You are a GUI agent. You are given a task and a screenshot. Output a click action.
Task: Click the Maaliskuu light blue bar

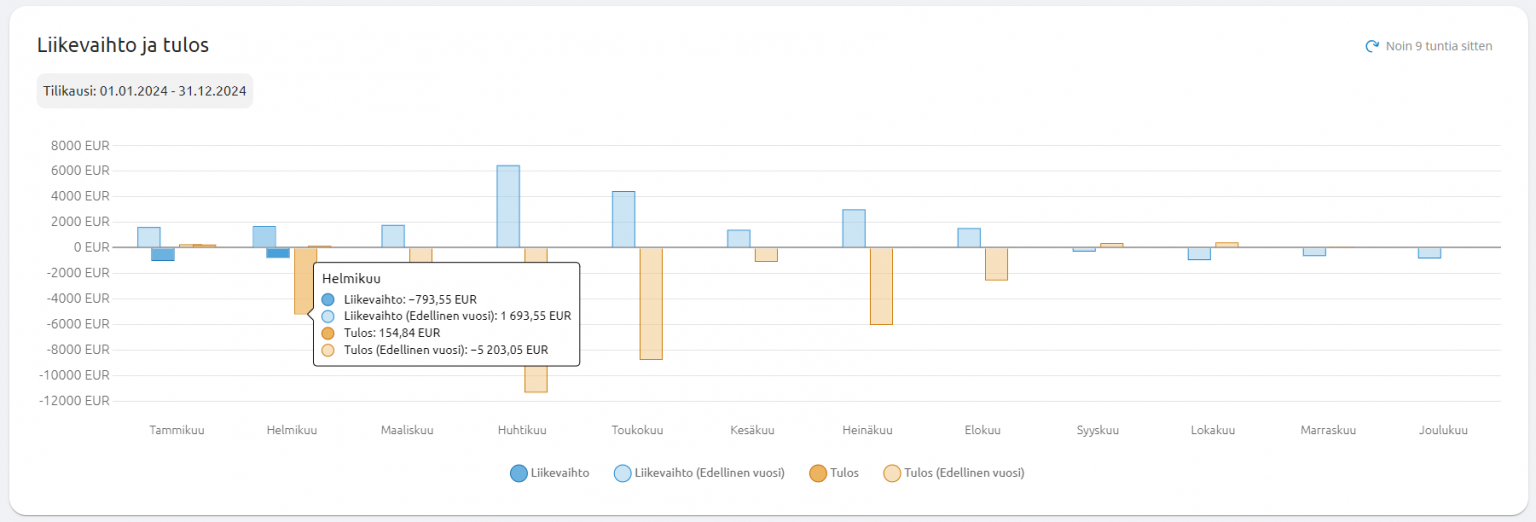[x=393, y=236]
